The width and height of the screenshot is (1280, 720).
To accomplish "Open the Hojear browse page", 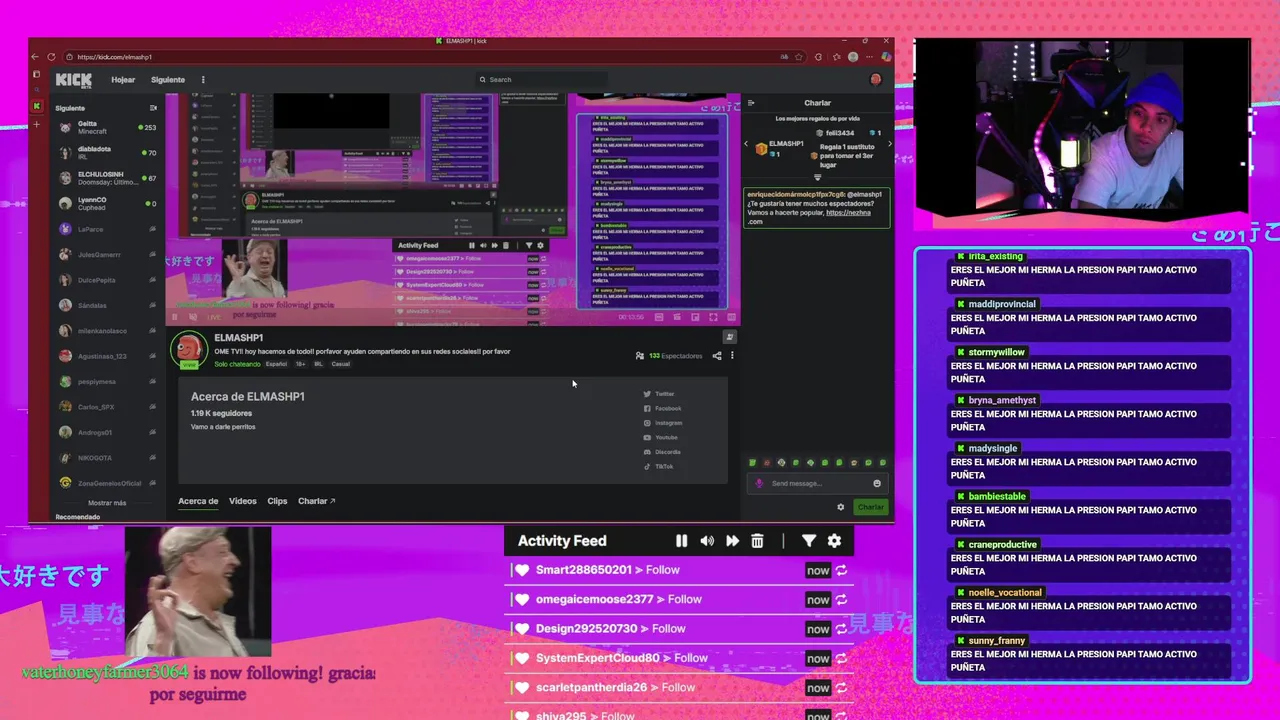I will (x=123, y=80).
